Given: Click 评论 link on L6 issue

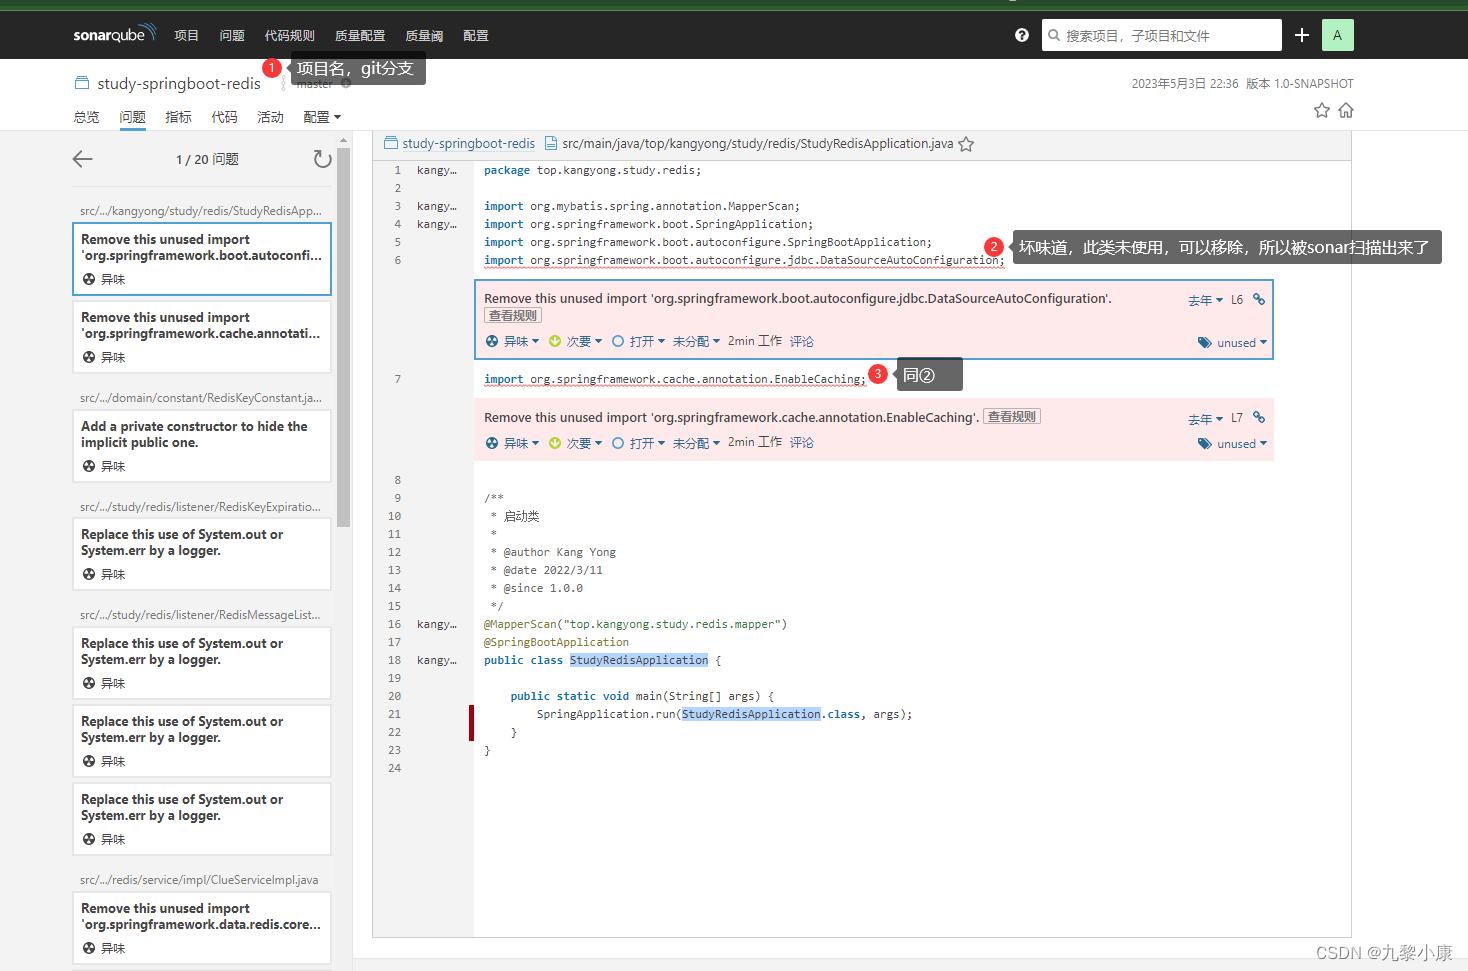Looking at the screenshot, I should (802, 341).
